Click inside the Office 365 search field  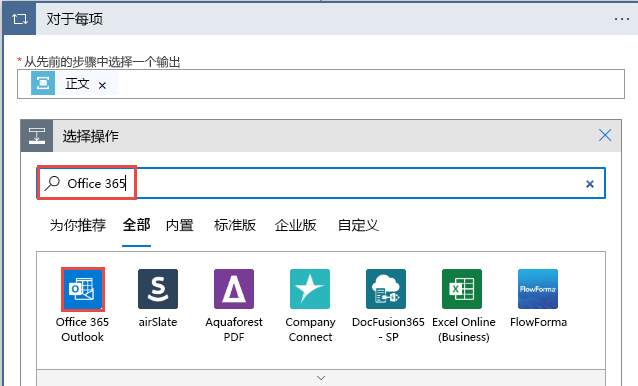(321, 183)
